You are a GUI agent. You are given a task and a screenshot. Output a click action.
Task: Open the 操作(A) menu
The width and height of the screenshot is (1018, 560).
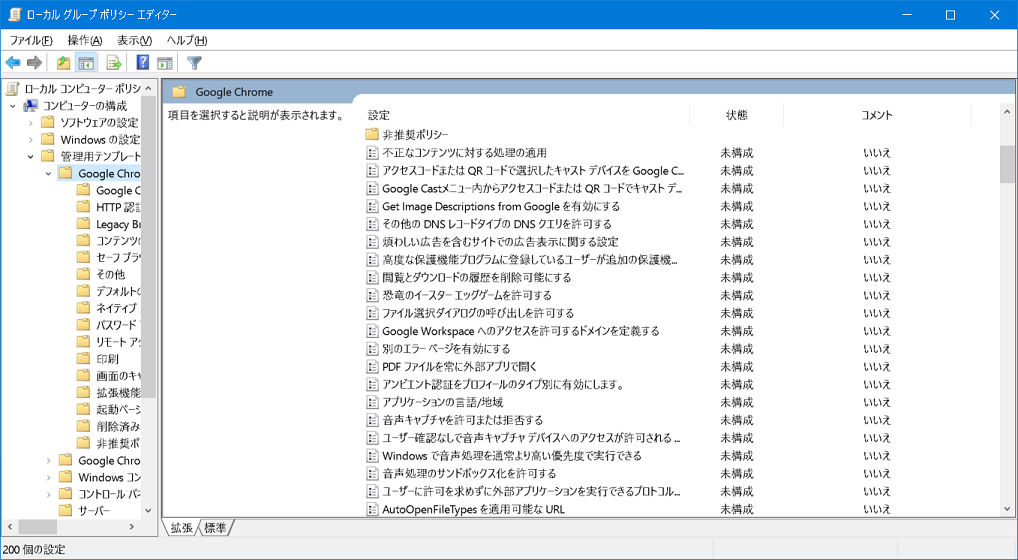84,40
